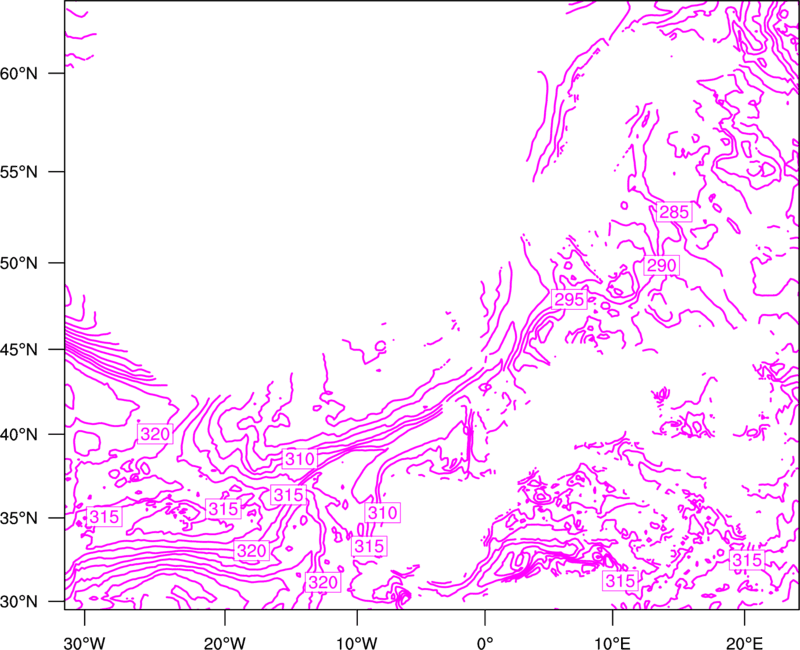Viewport: 800px width, 650px height.
Task: Click the 285 contour value label
Action: tap(674, 212)
